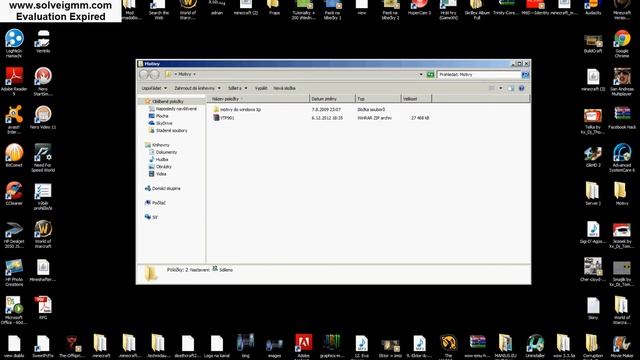
Task: Sort by the Typ column header
Action: [378, 99]
